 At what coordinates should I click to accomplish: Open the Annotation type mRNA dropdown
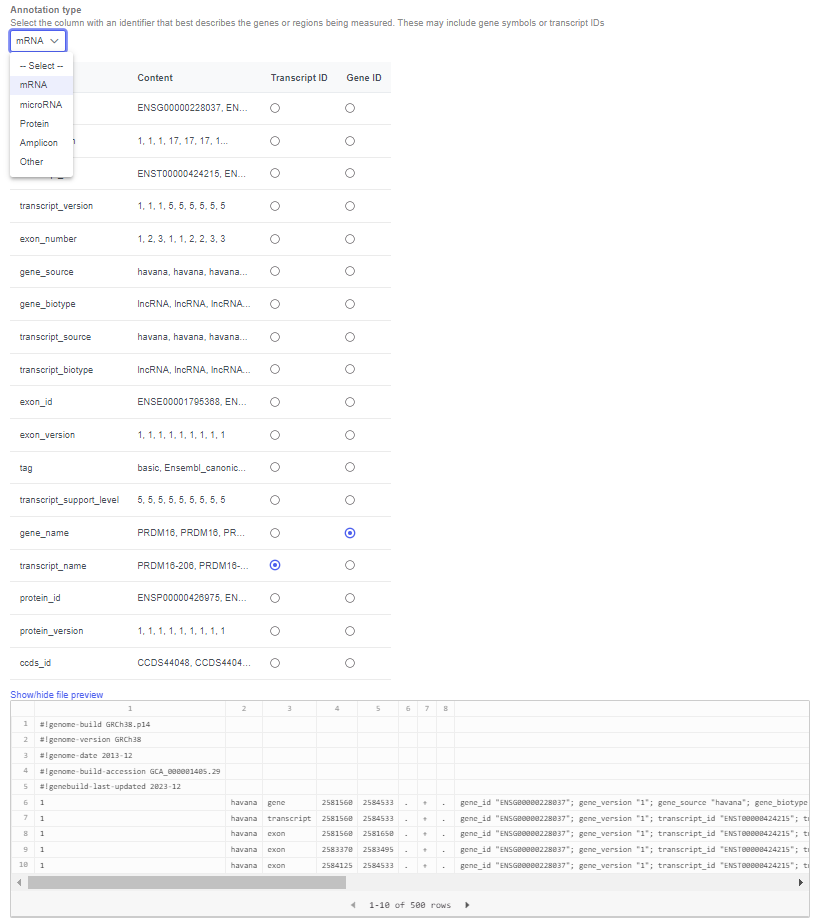pyautogui.click(x=38, y=41)
